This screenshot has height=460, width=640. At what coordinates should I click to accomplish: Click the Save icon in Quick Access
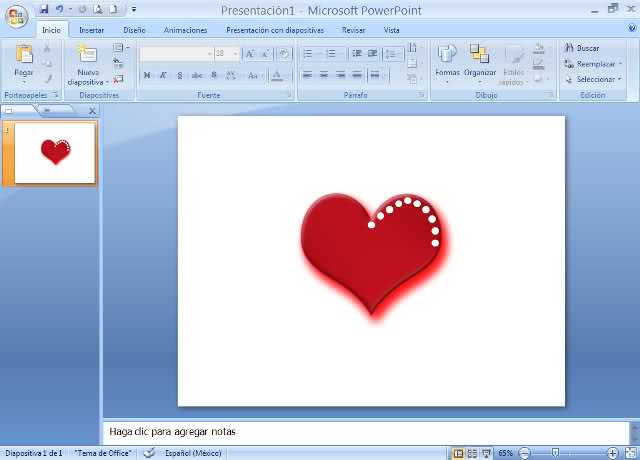(44, 9)
